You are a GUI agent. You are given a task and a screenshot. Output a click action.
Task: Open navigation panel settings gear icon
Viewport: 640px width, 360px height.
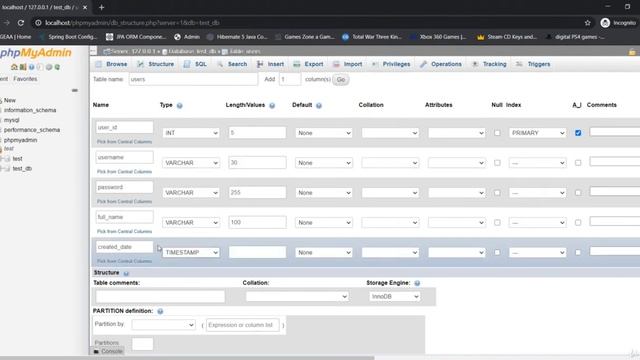tap(49, 67)
